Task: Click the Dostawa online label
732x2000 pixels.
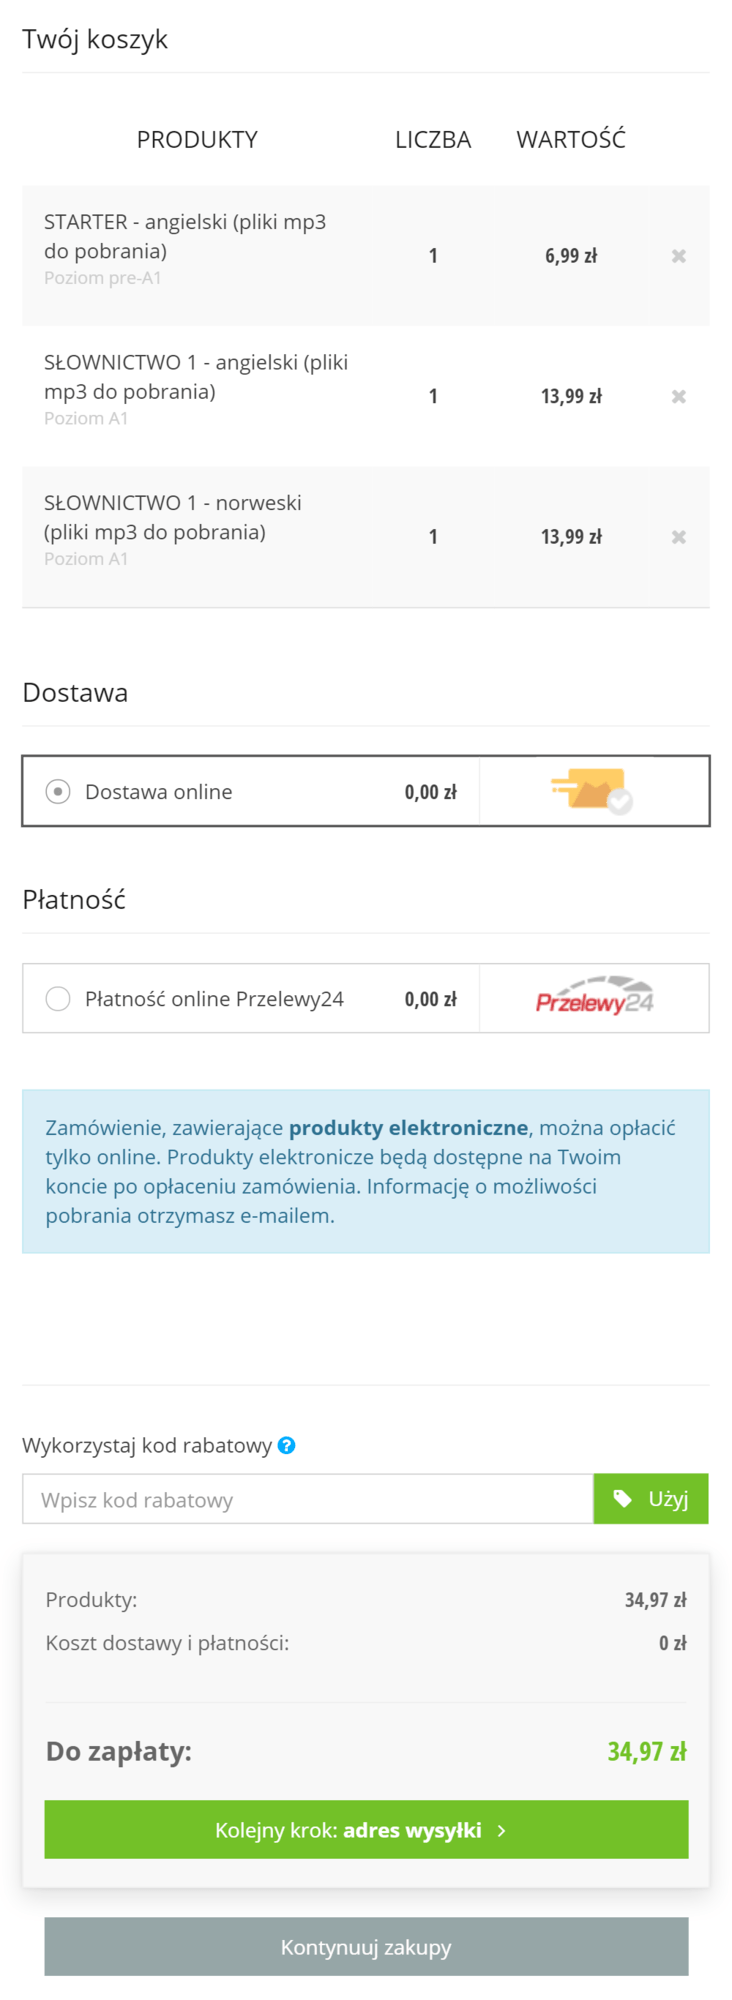Action: [x=159, y=792]
